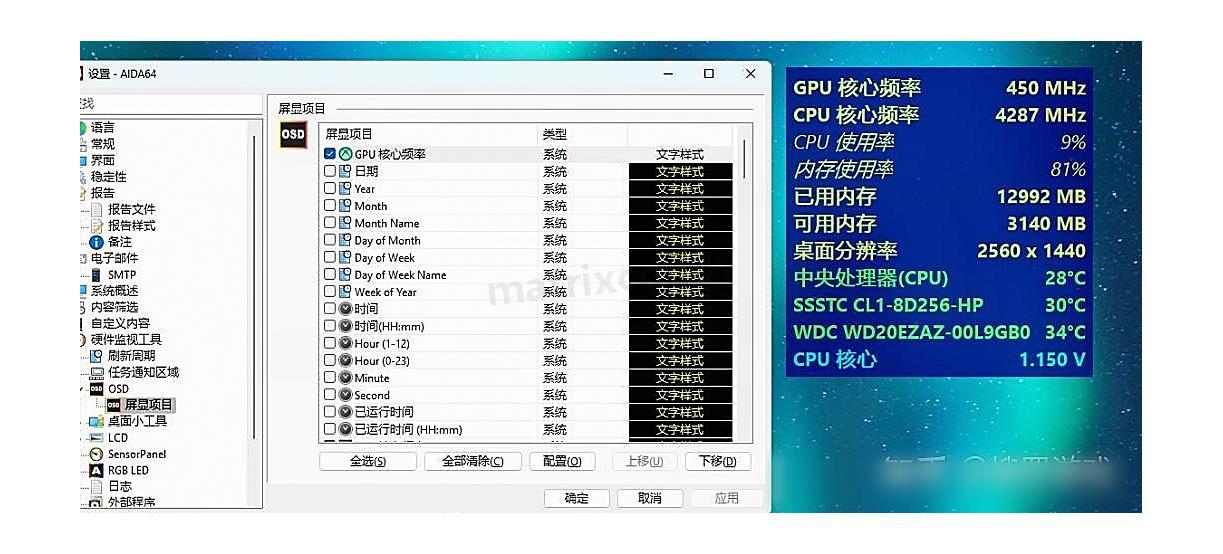Viewport: 1223px width, 554px height.
Task: Click 文字样式 swatch in 日期 row
Action: click(x=680, y=172)
